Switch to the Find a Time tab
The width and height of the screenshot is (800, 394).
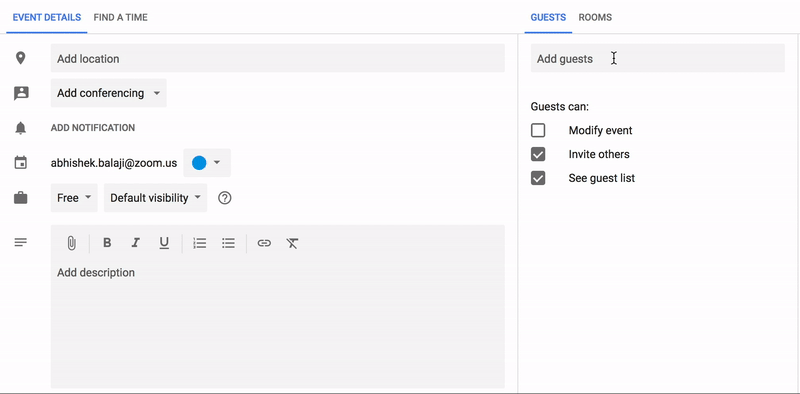click(120, 17)
